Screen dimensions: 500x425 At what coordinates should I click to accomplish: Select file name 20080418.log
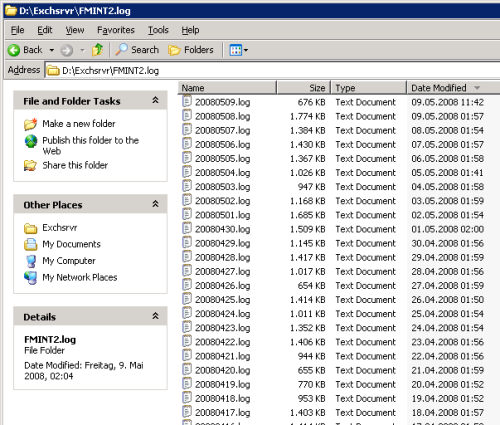(x=222, y=399)
